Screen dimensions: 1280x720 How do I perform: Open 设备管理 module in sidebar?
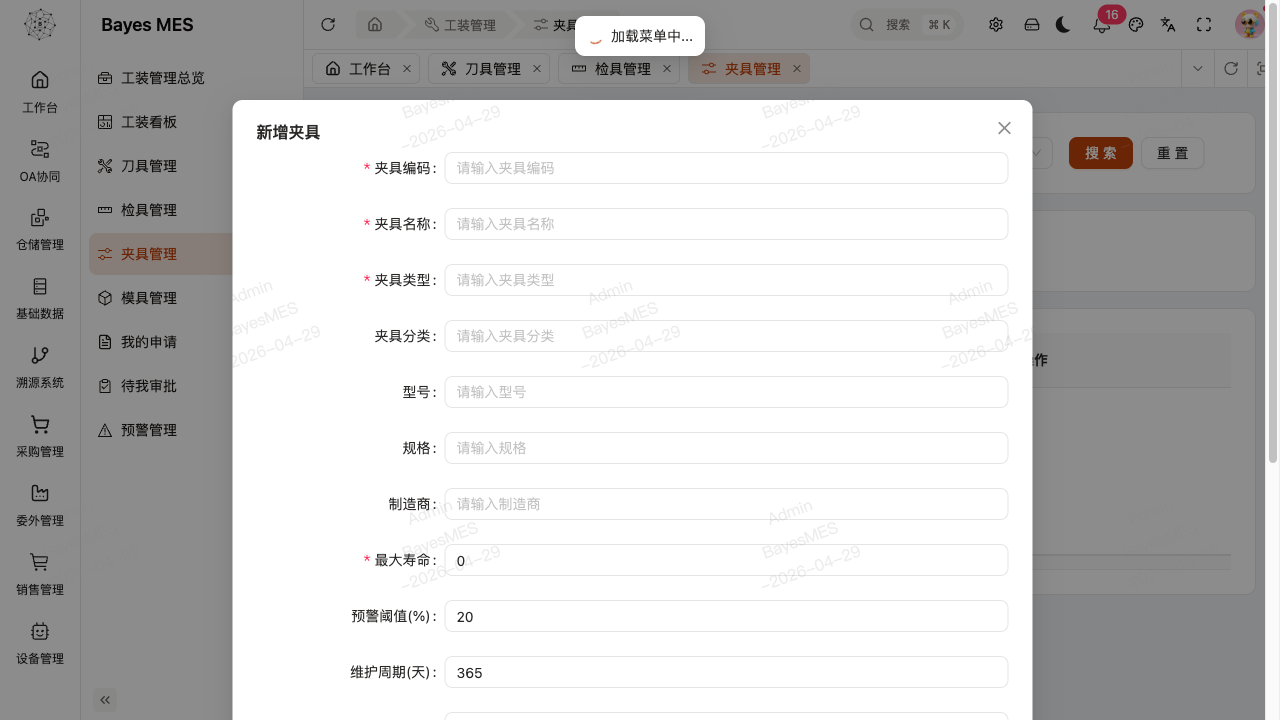click(x=40, y=644)
